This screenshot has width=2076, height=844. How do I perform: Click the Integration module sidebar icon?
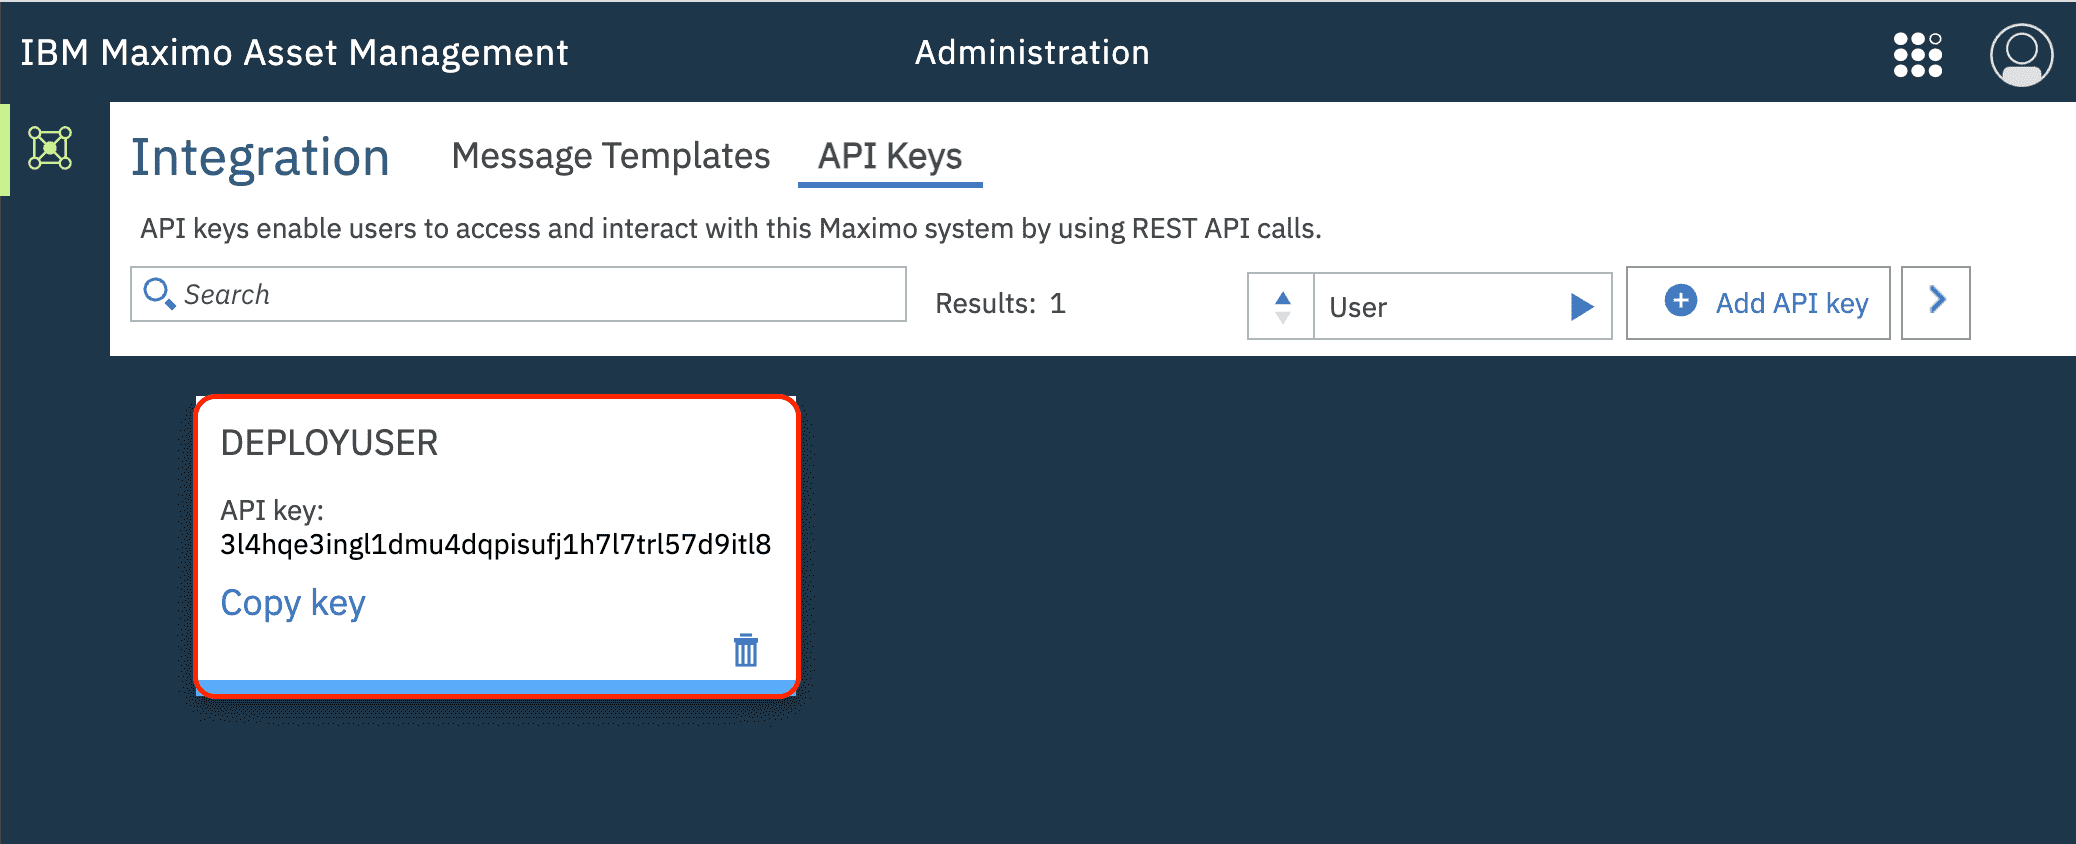50,148
